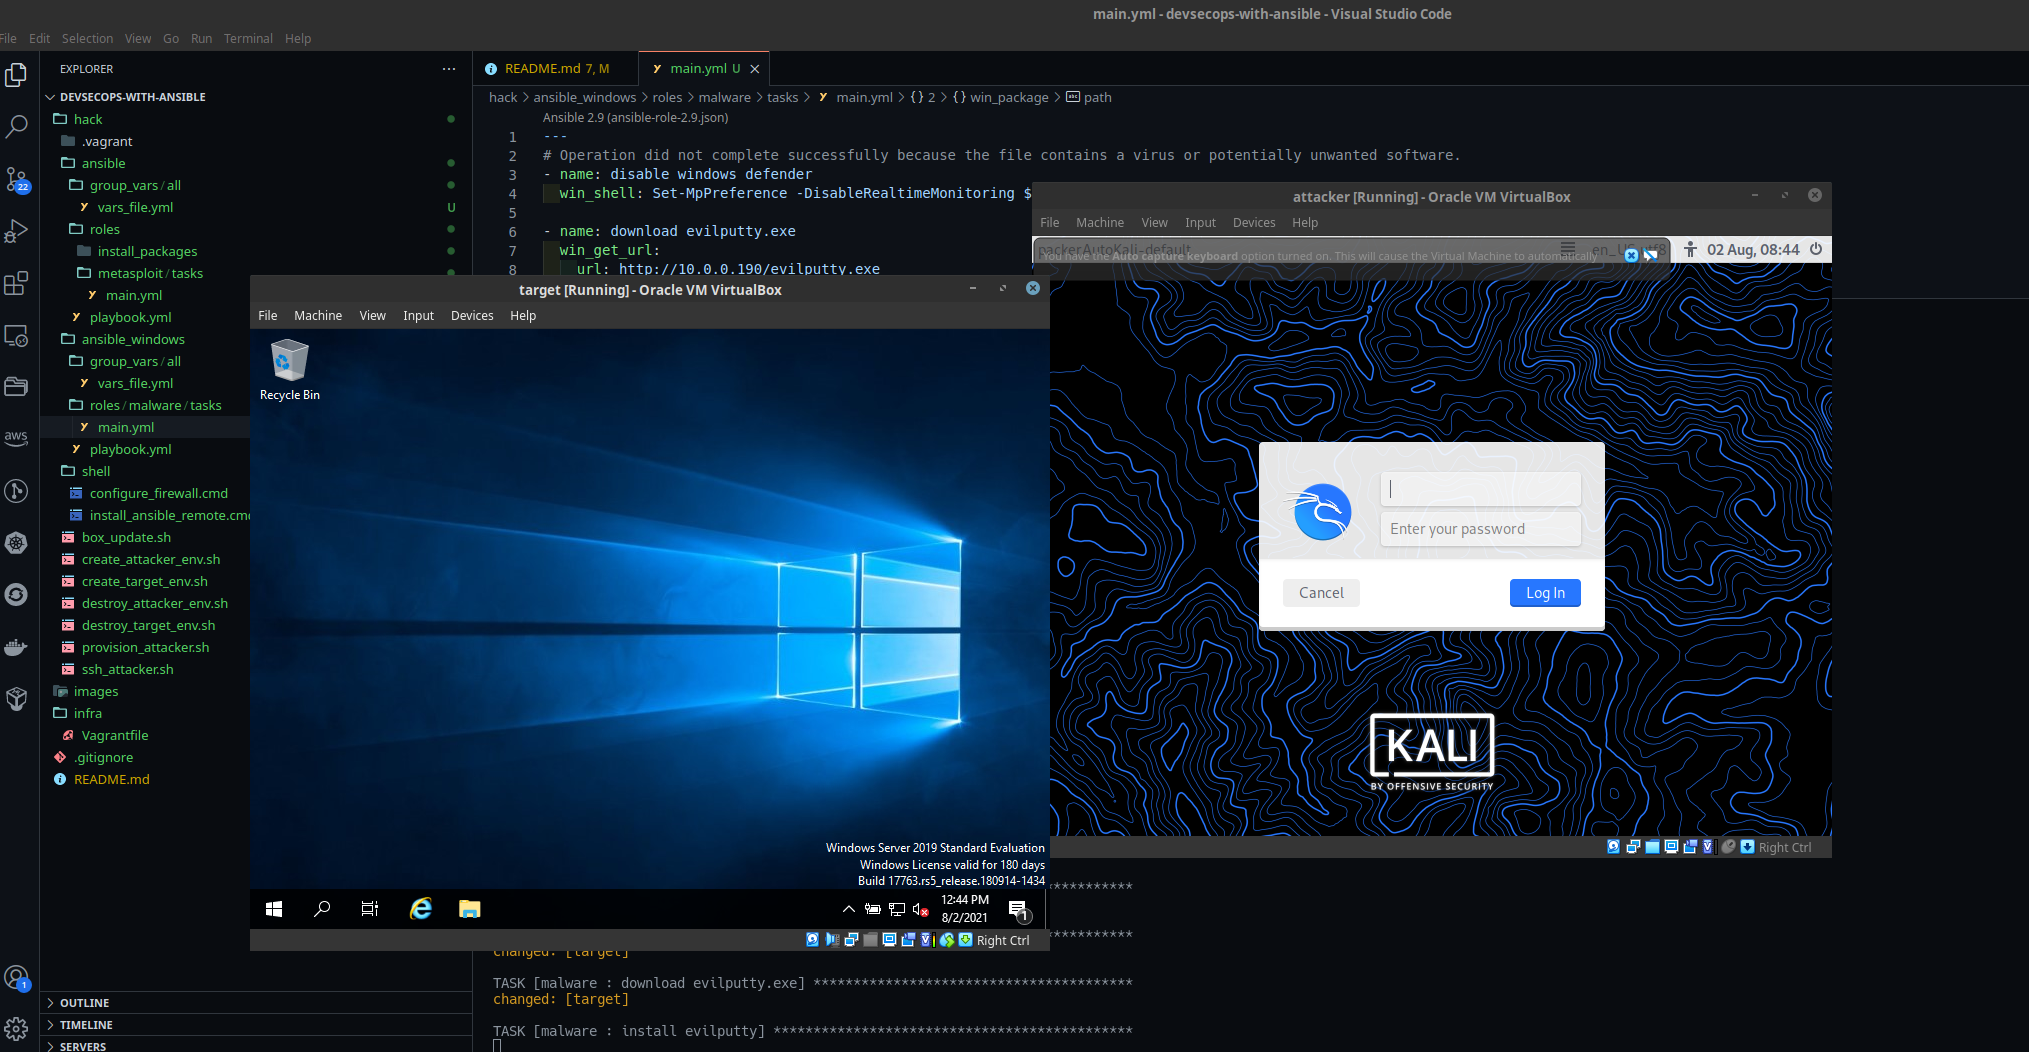The height and width of the screenshot is (1052, 2029).
Task: Open File Explorer from target VM taskbar
Action: point(470,909)
